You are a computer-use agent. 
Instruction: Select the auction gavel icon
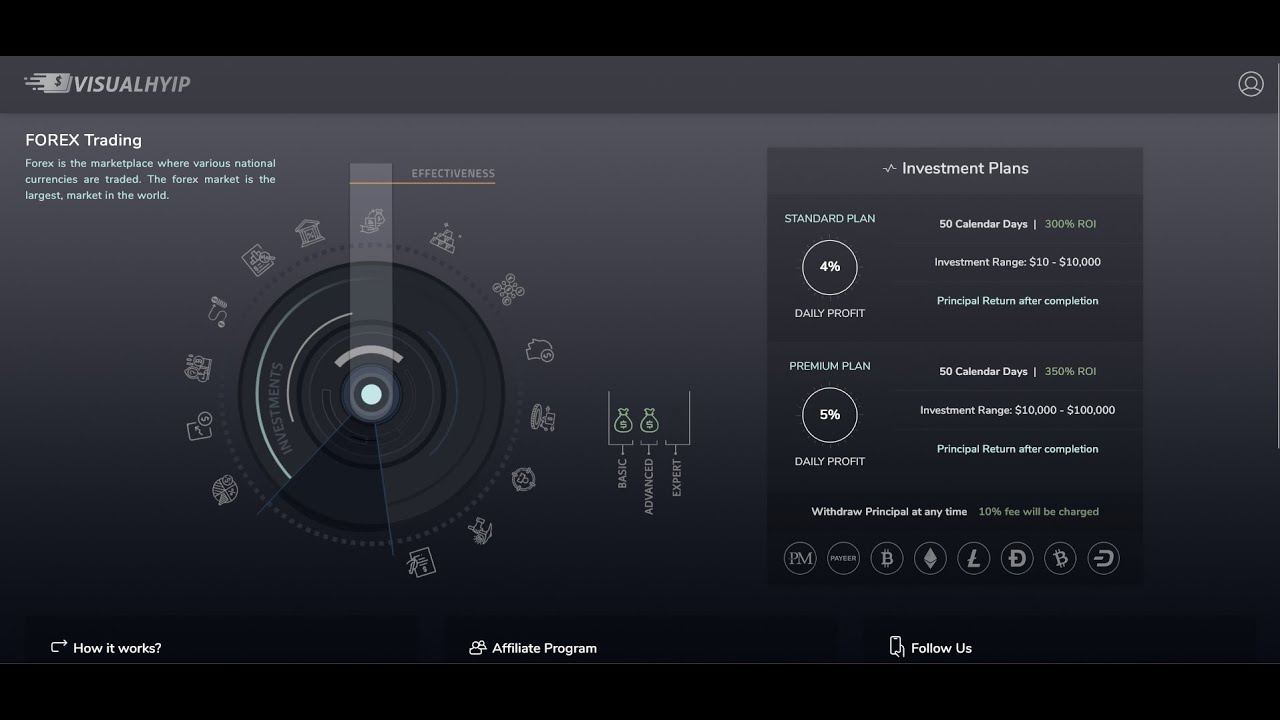[x=481, y=530]
